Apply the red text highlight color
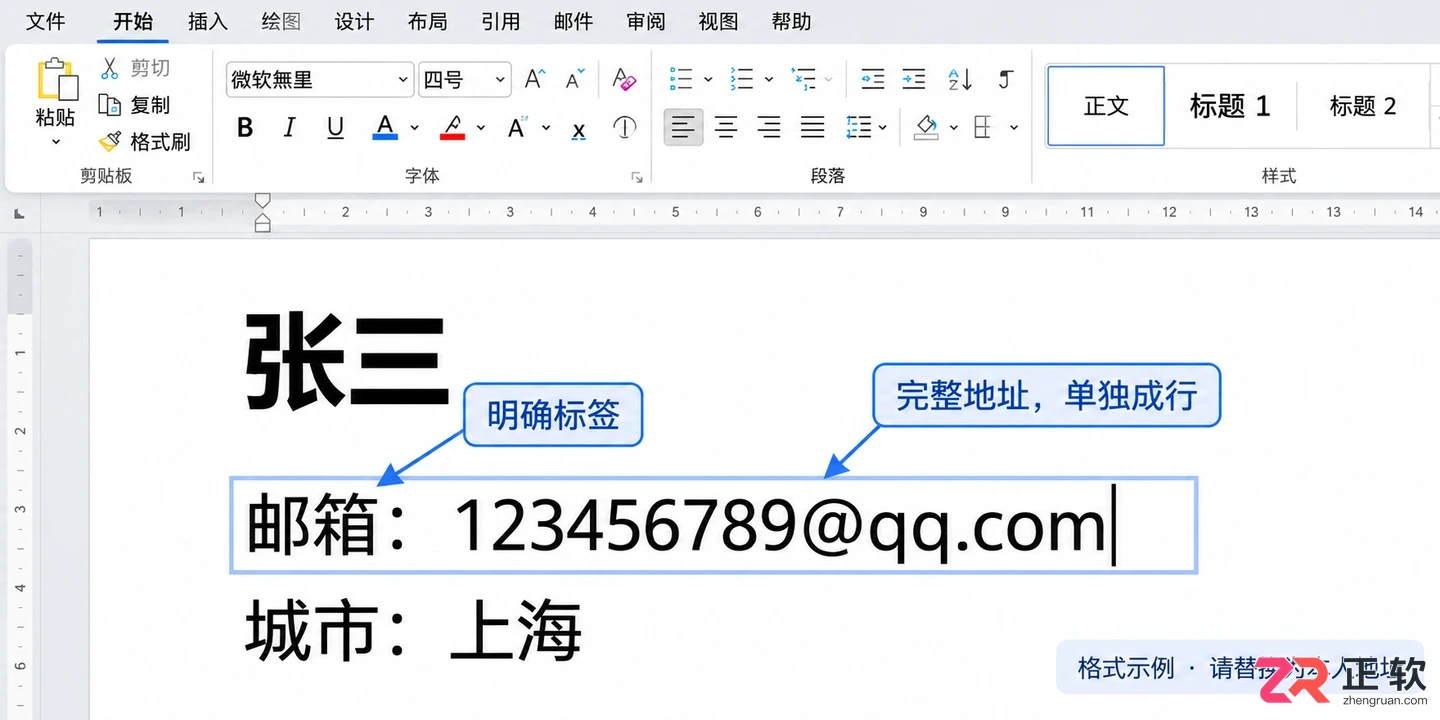This screenshot has width=1440, height=720. coord(452,127)
